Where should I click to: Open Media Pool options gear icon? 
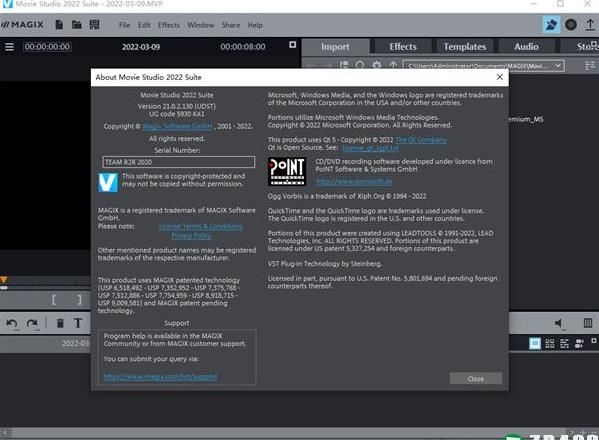tap(377, 65)
